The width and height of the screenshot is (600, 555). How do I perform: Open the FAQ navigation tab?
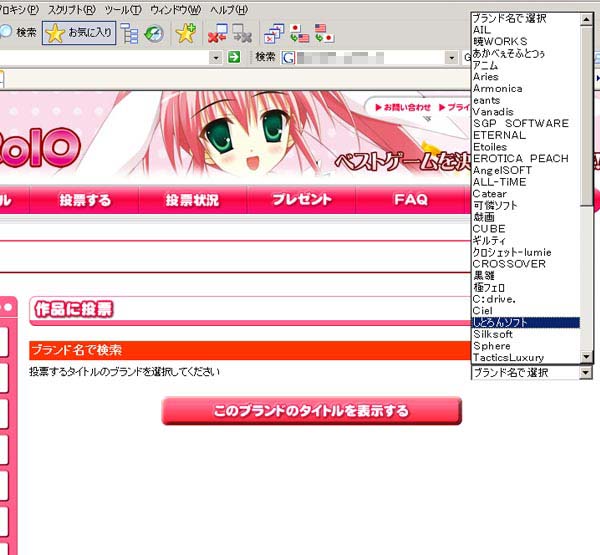[410, 200]
